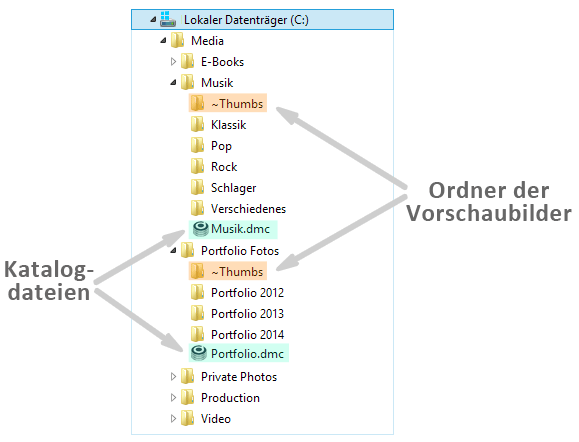The height and width of the screenshot is (442, 579).
Task: Expand the Private Photos folder
Action: [173, 377]
